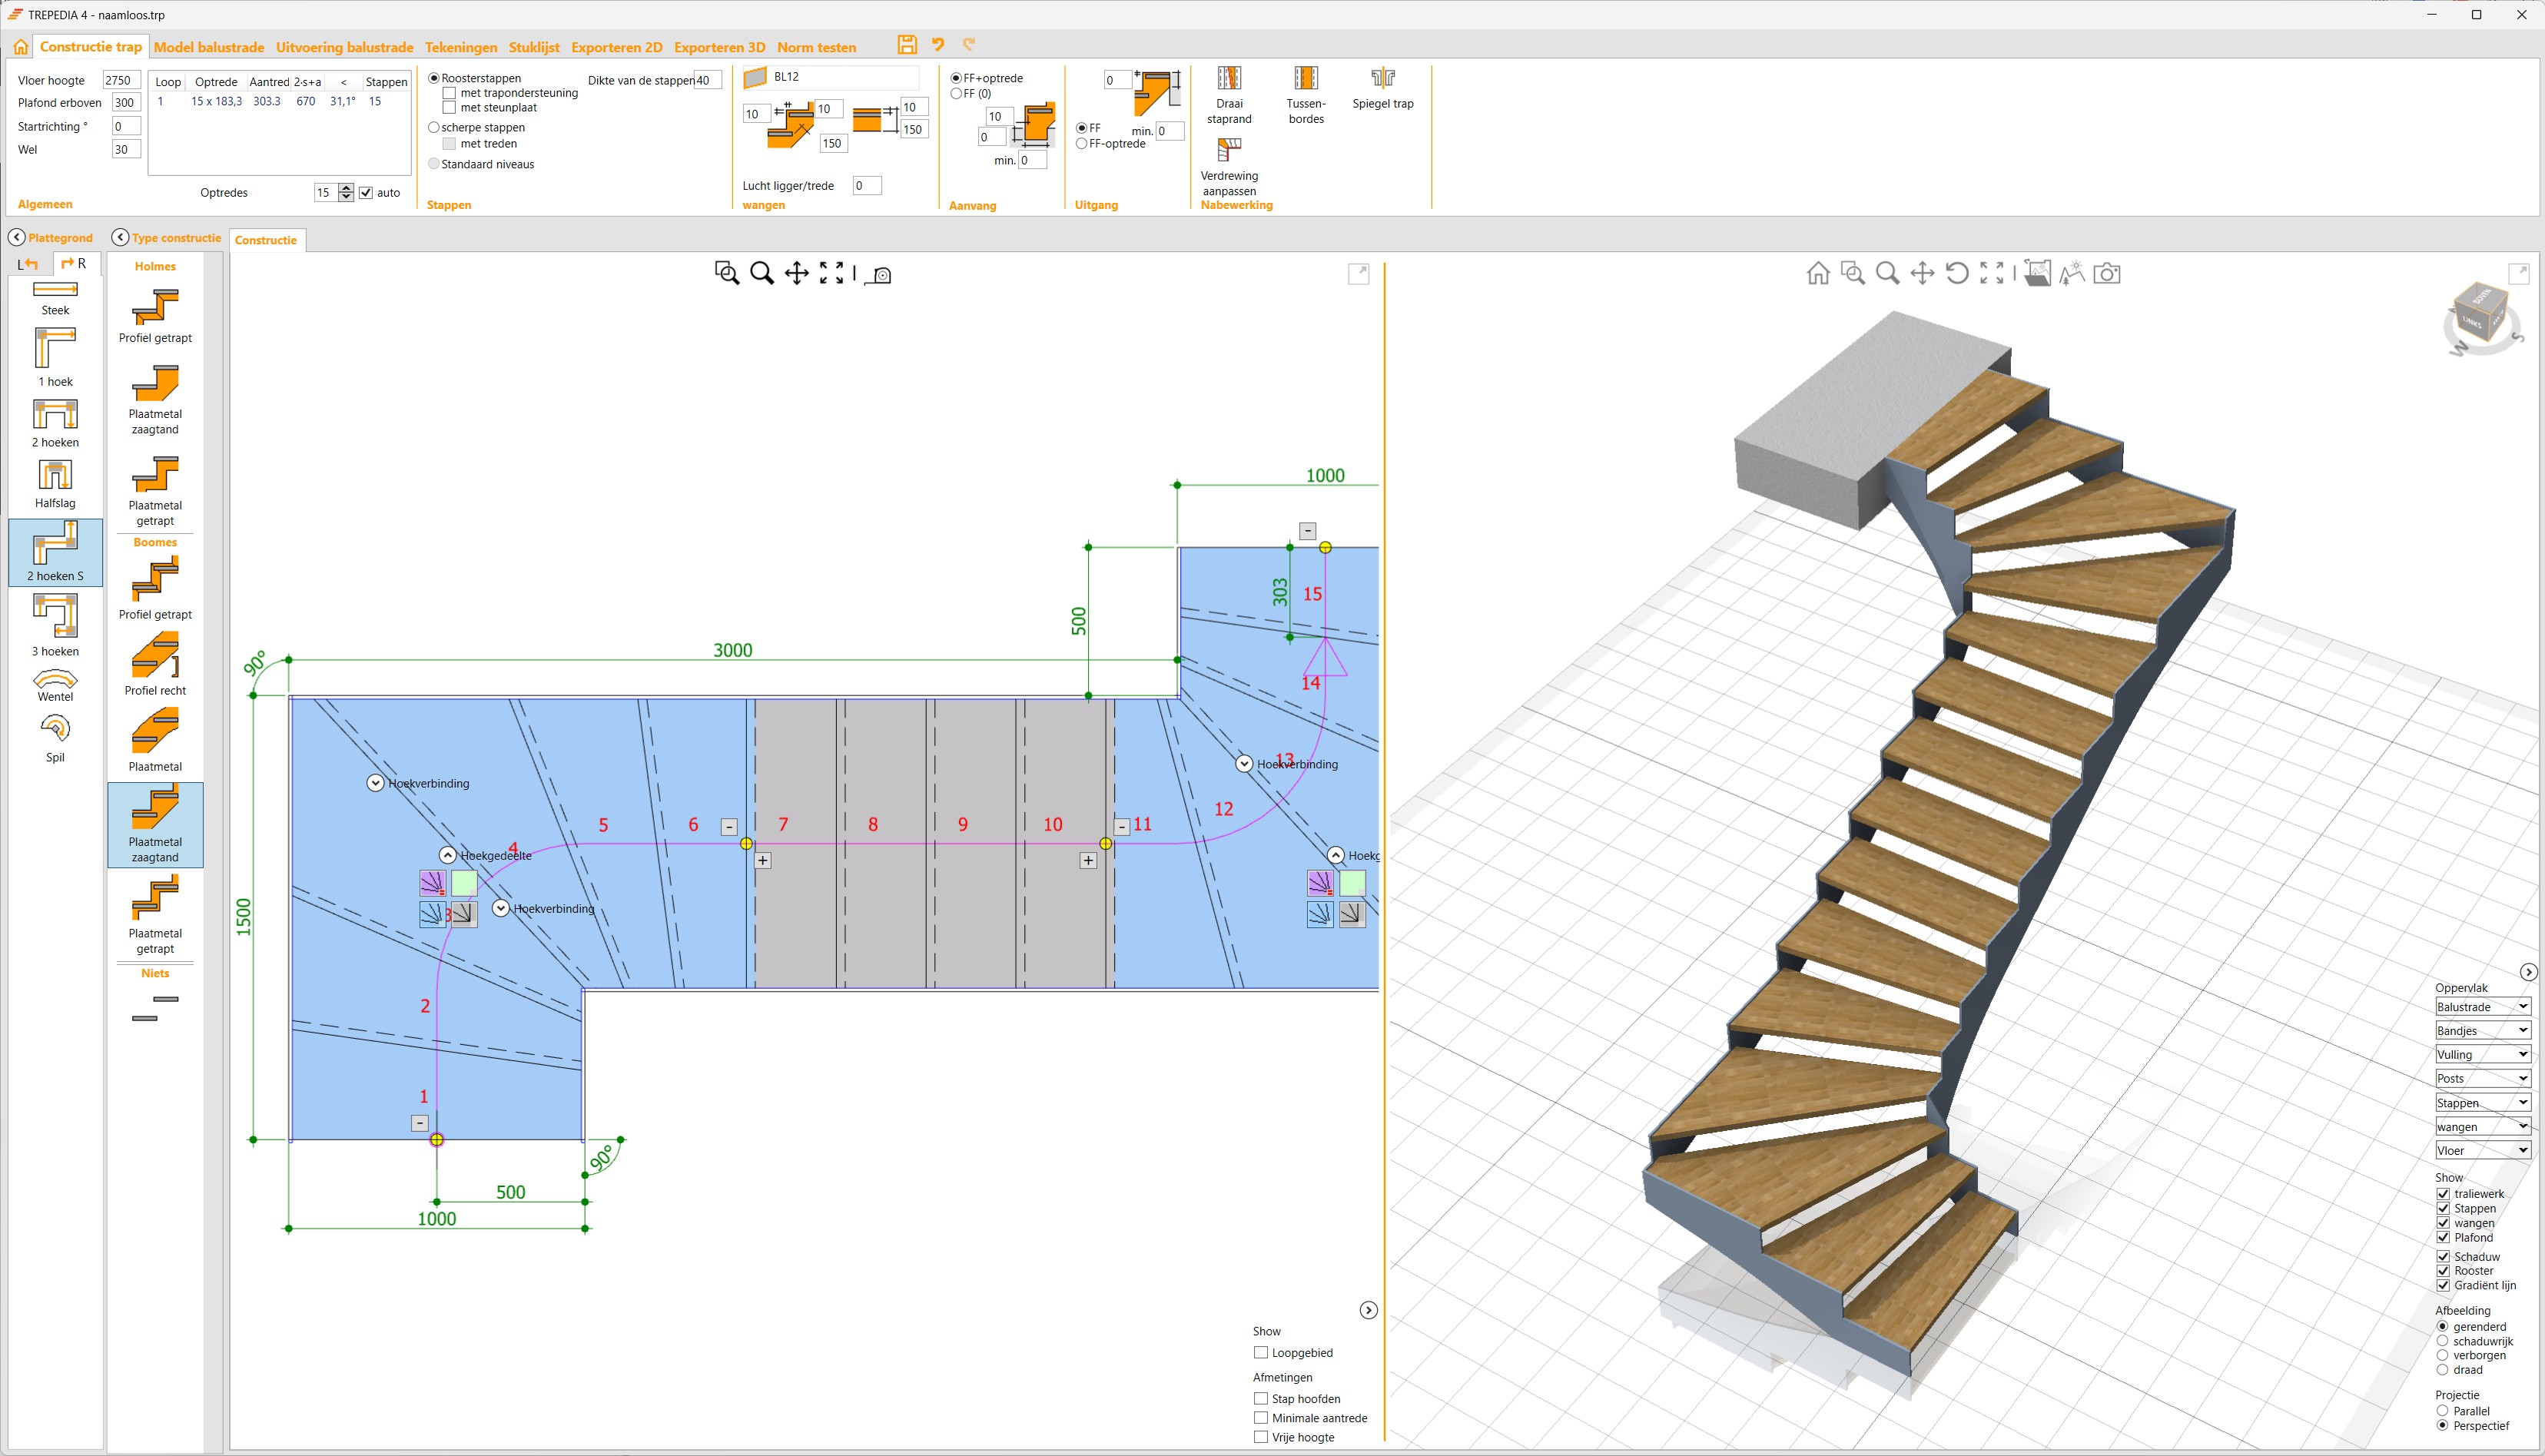The image size is (2545, 1456).
Task: Disable the Schaduw display option
Action: point(2444,1256)
